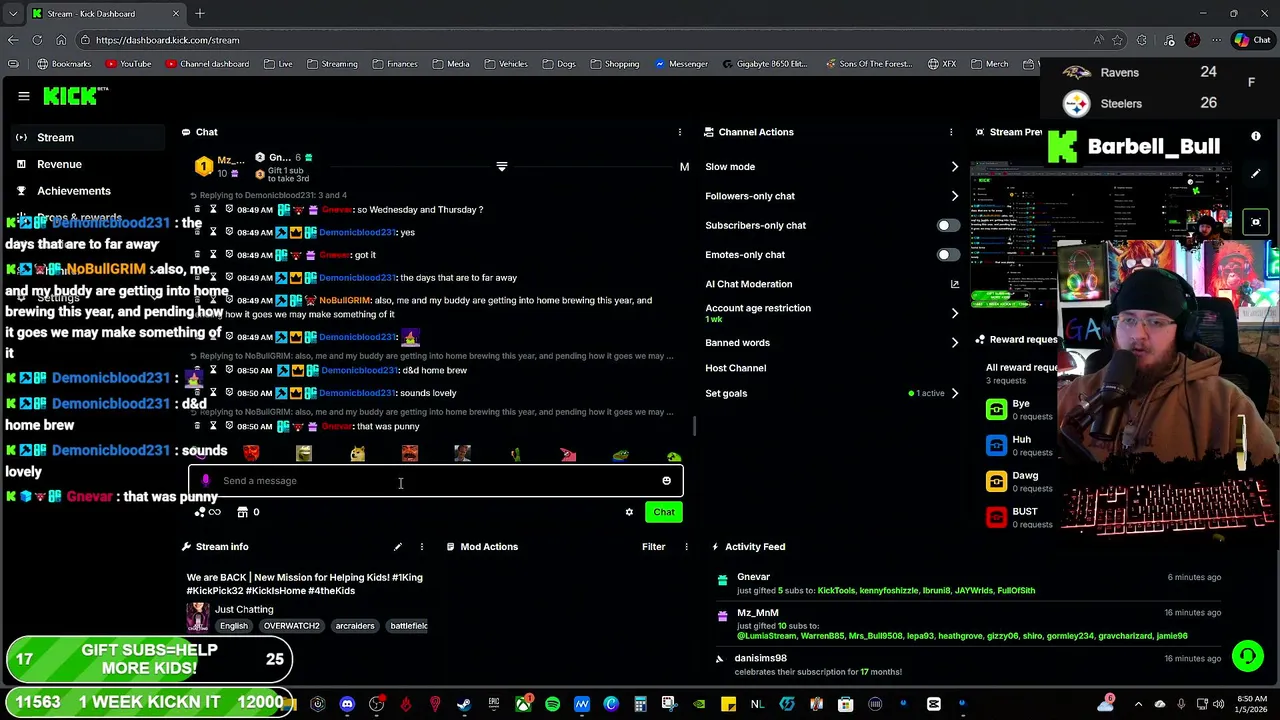Click Filter in Mod Actions panel

[654, 547]
